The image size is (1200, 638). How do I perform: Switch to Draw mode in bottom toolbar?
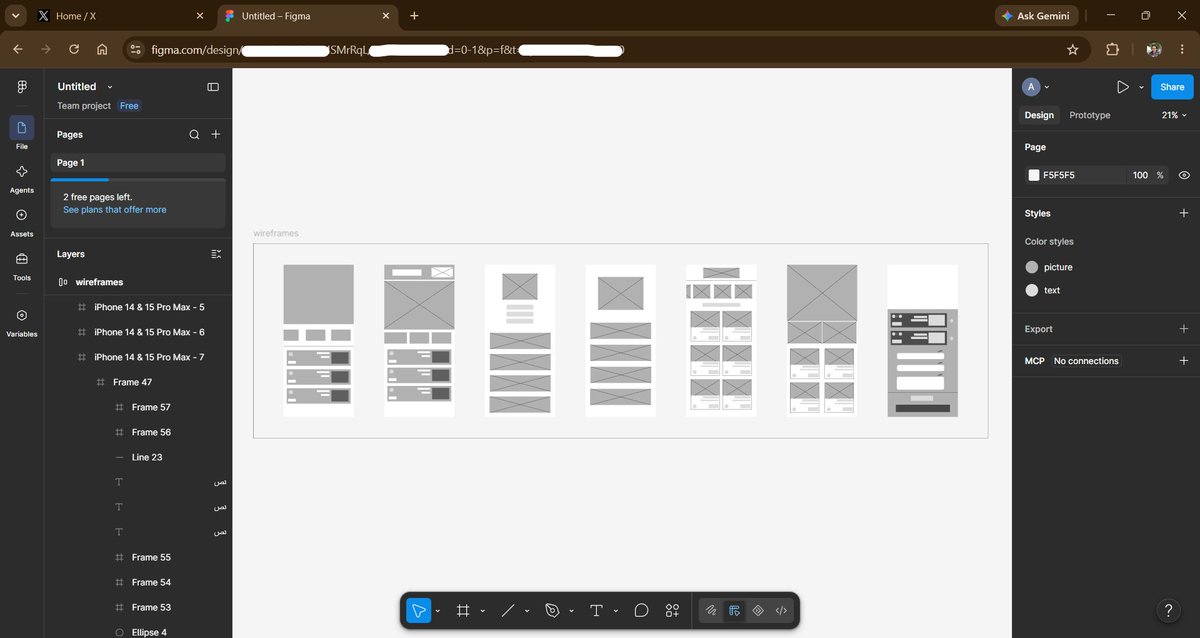[x=711, y=610]
